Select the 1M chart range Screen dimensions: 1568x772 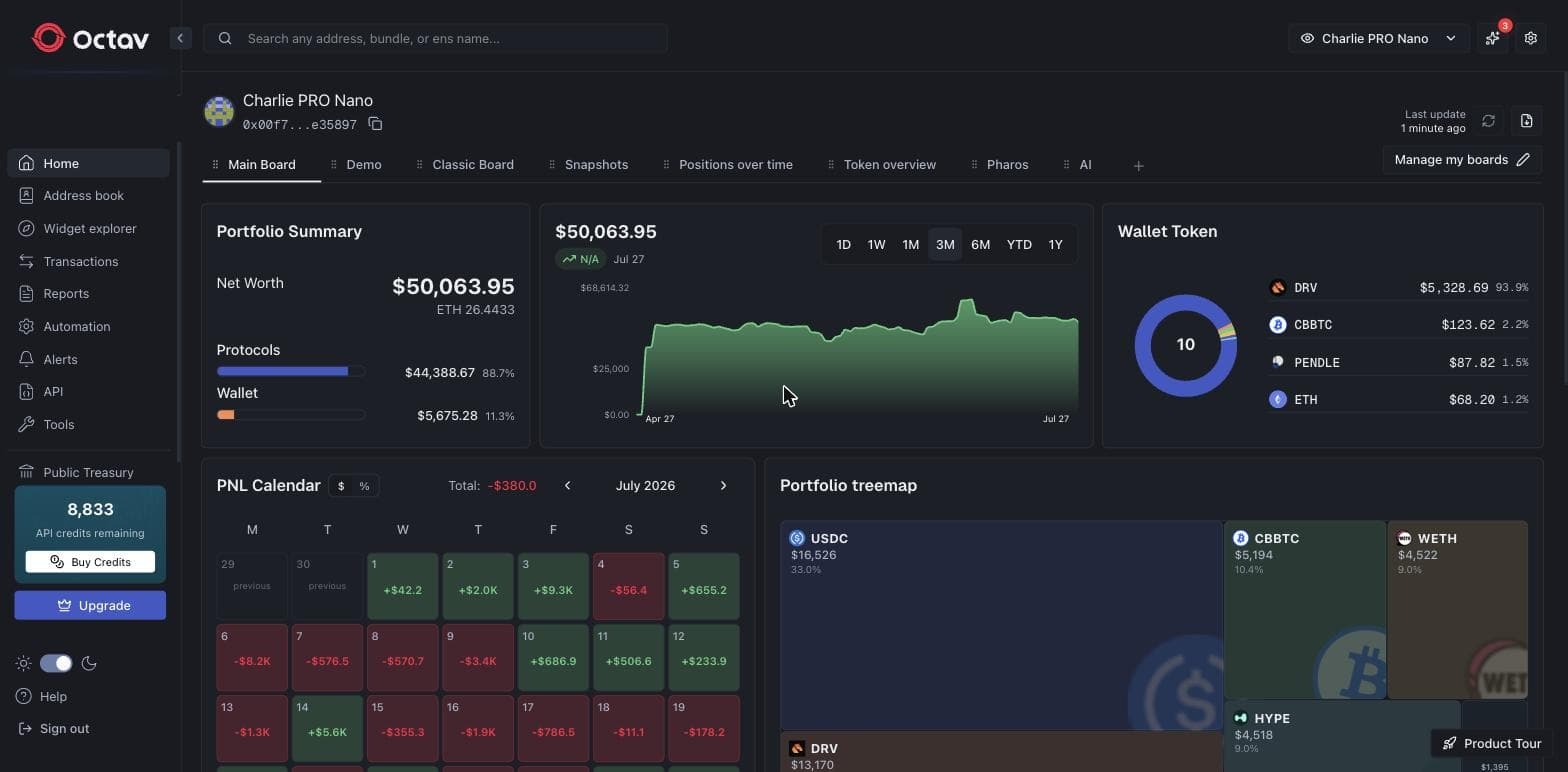[910, 245]
